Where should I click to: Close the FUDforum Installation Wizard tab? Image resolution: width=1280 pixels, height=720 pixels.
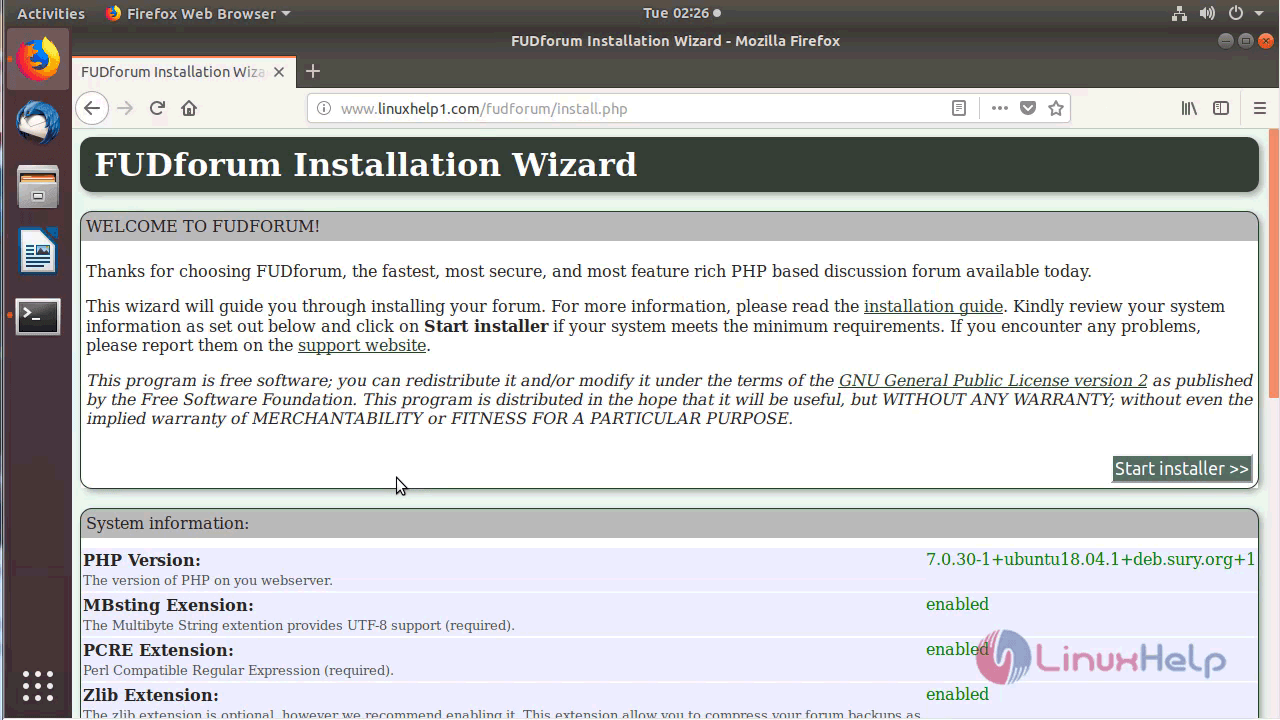click(x=279, y=72)
